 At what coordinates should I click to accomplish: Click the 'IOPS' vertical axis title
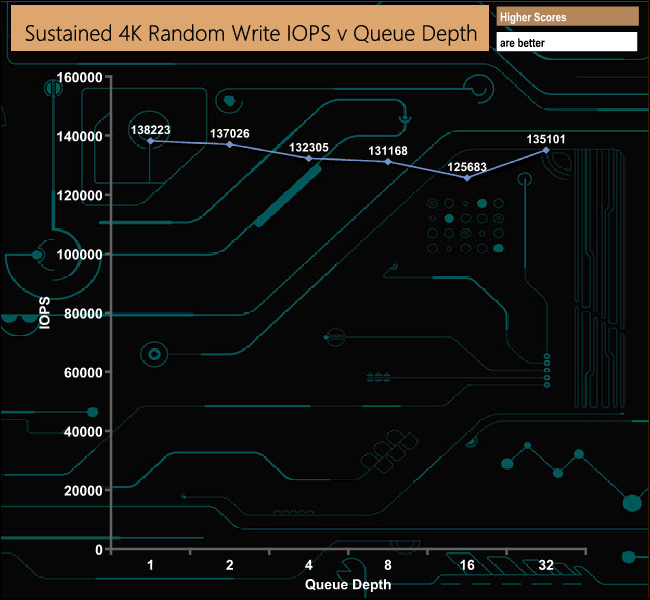[44, 313]
